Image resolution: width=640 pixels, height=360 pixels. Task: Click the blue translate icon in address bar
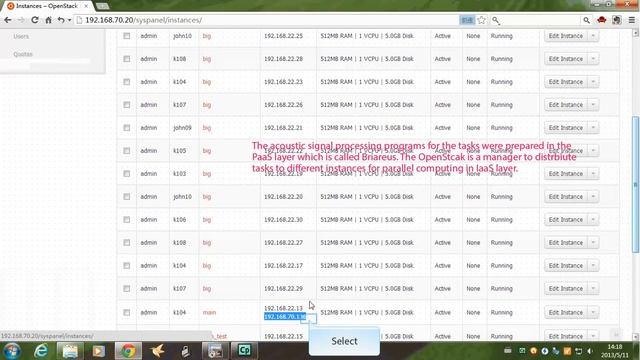(x=467, y=20)
